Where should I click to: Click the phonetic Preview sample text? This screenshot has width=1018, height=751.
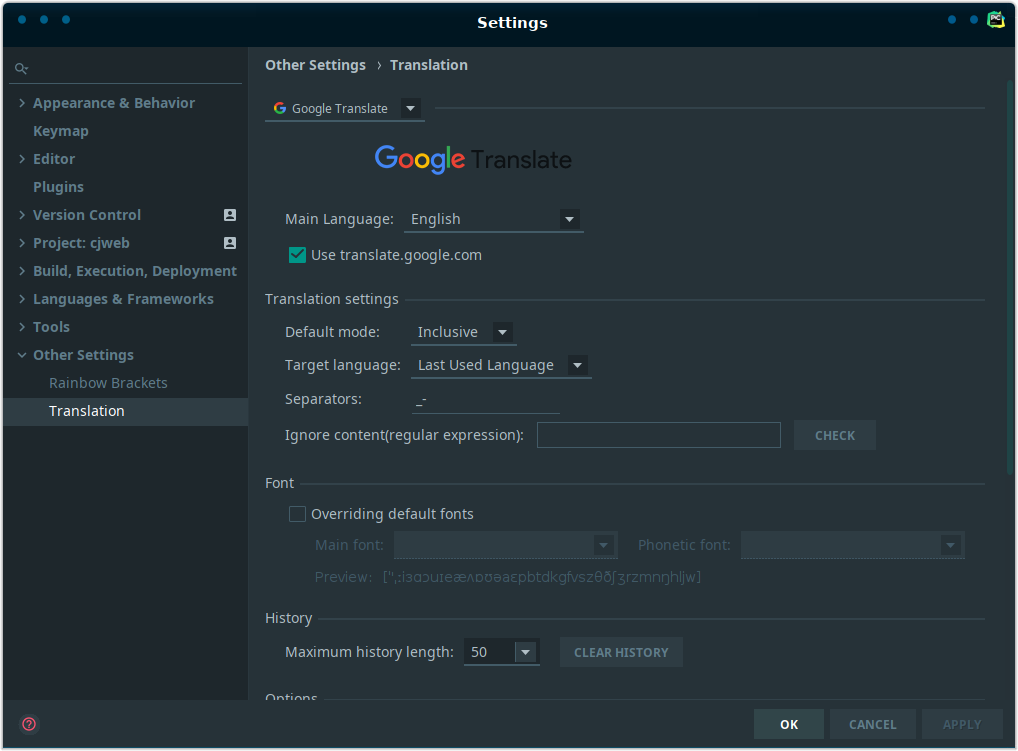(541, 577)
